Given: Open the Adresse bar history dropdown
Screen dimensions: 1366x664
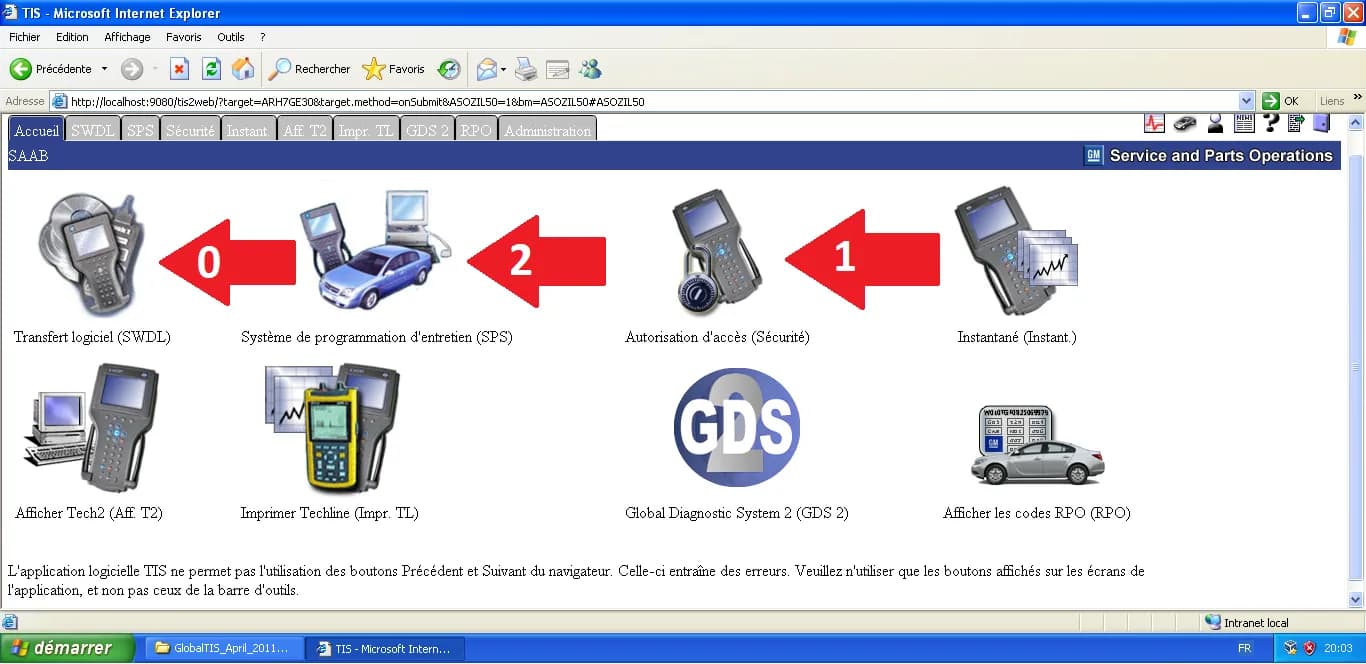Looking at the screenshot, I should coord(1246,101).
